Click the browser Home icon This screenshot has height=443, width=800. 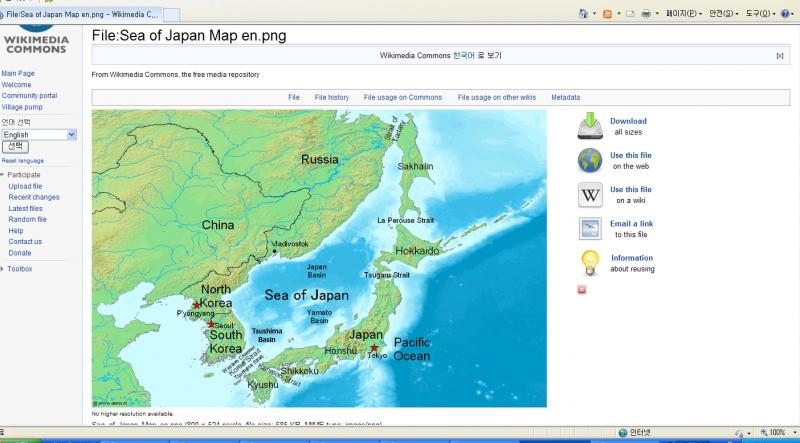click(583, 14)
